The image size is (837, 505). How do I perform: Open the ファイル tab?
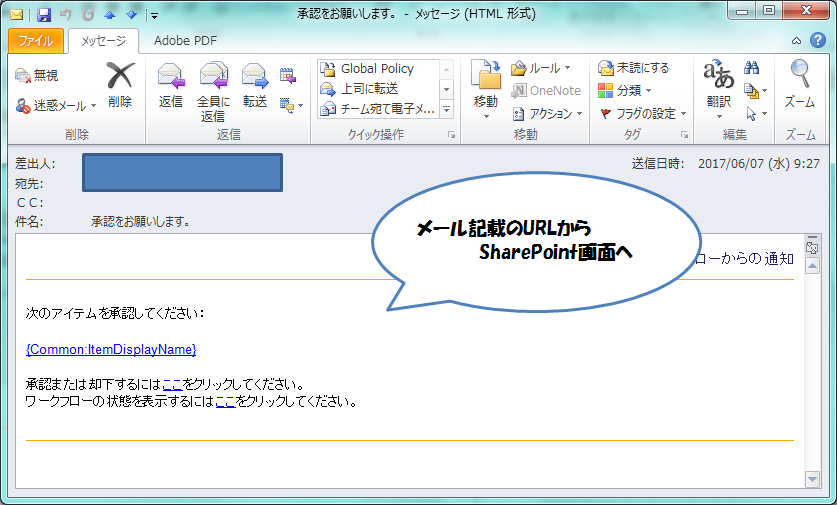[x=36, y=41]
